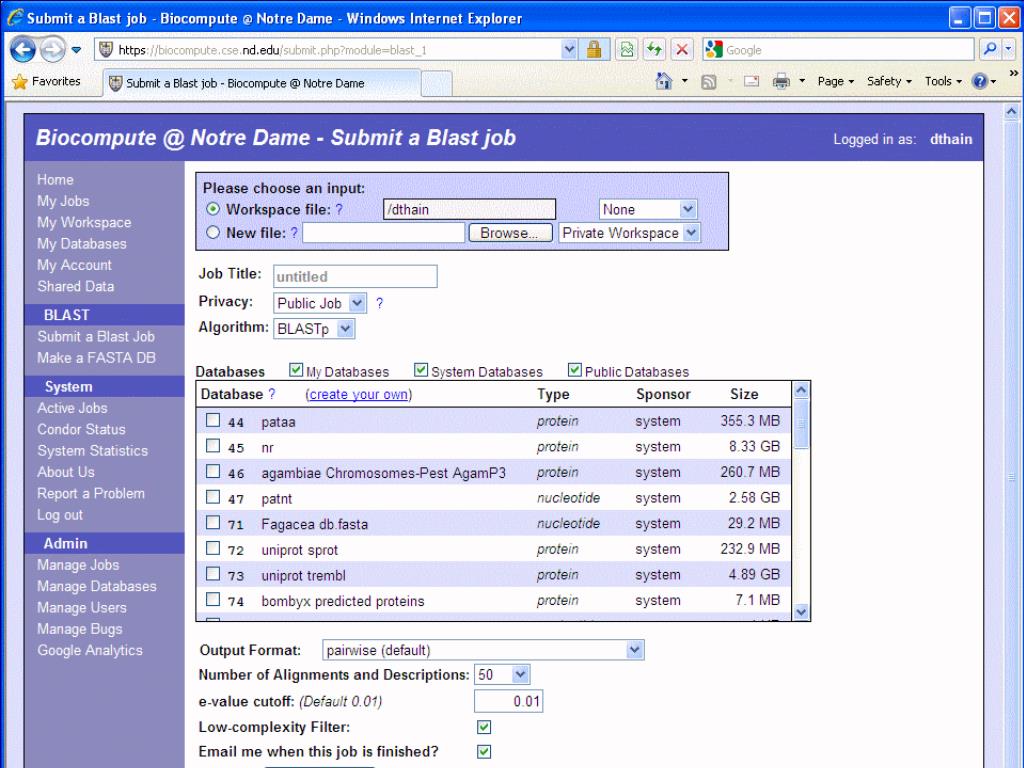Click the Workspace file path field
Viewport: 1024px width, 768px height.
tap(470, 210)
